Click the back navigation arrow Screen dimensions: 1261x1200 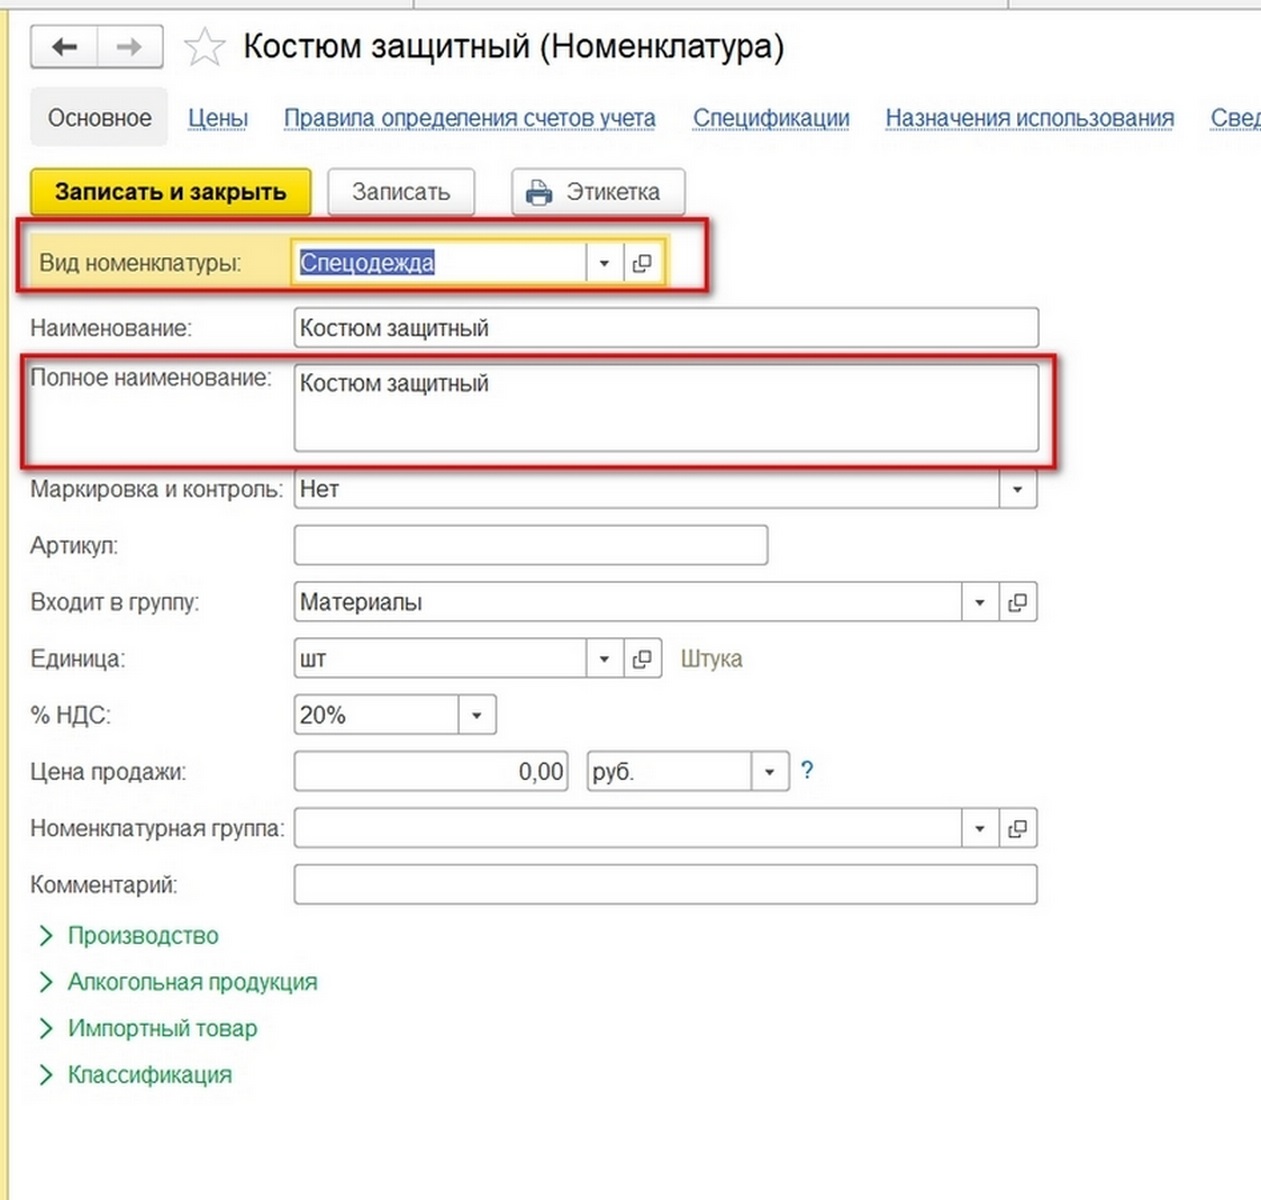[65, 47]
